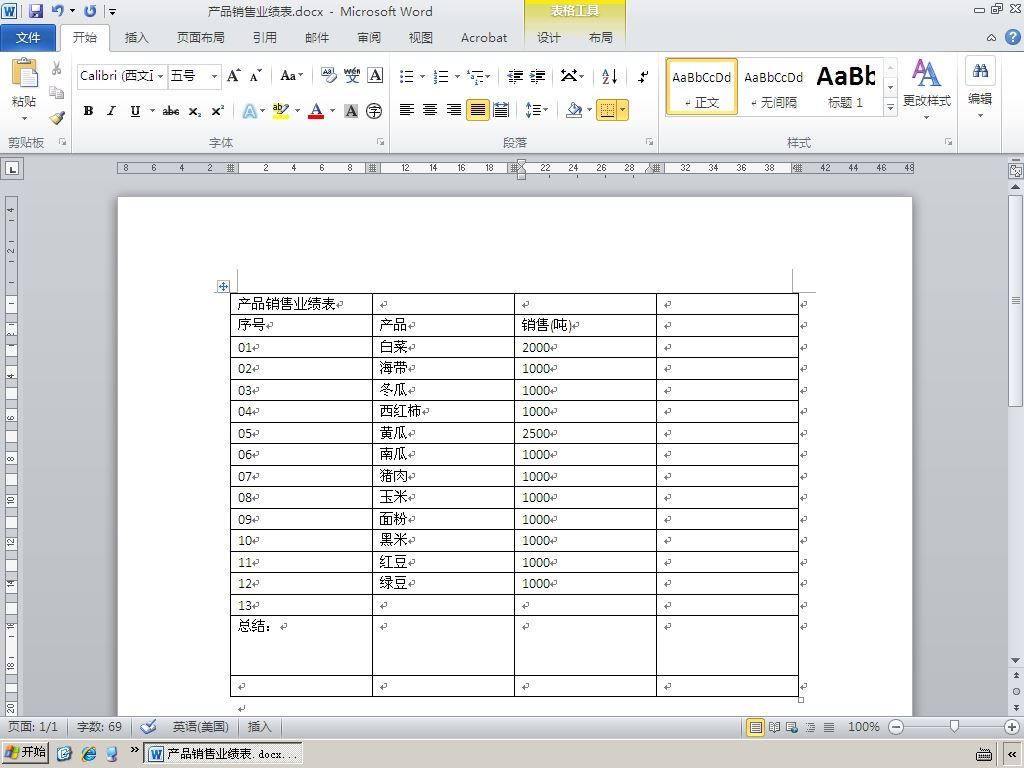Screen dimensions: 1024x768
Task: Switch to Full Screen Reading view
Action: (x=775, y=727)
